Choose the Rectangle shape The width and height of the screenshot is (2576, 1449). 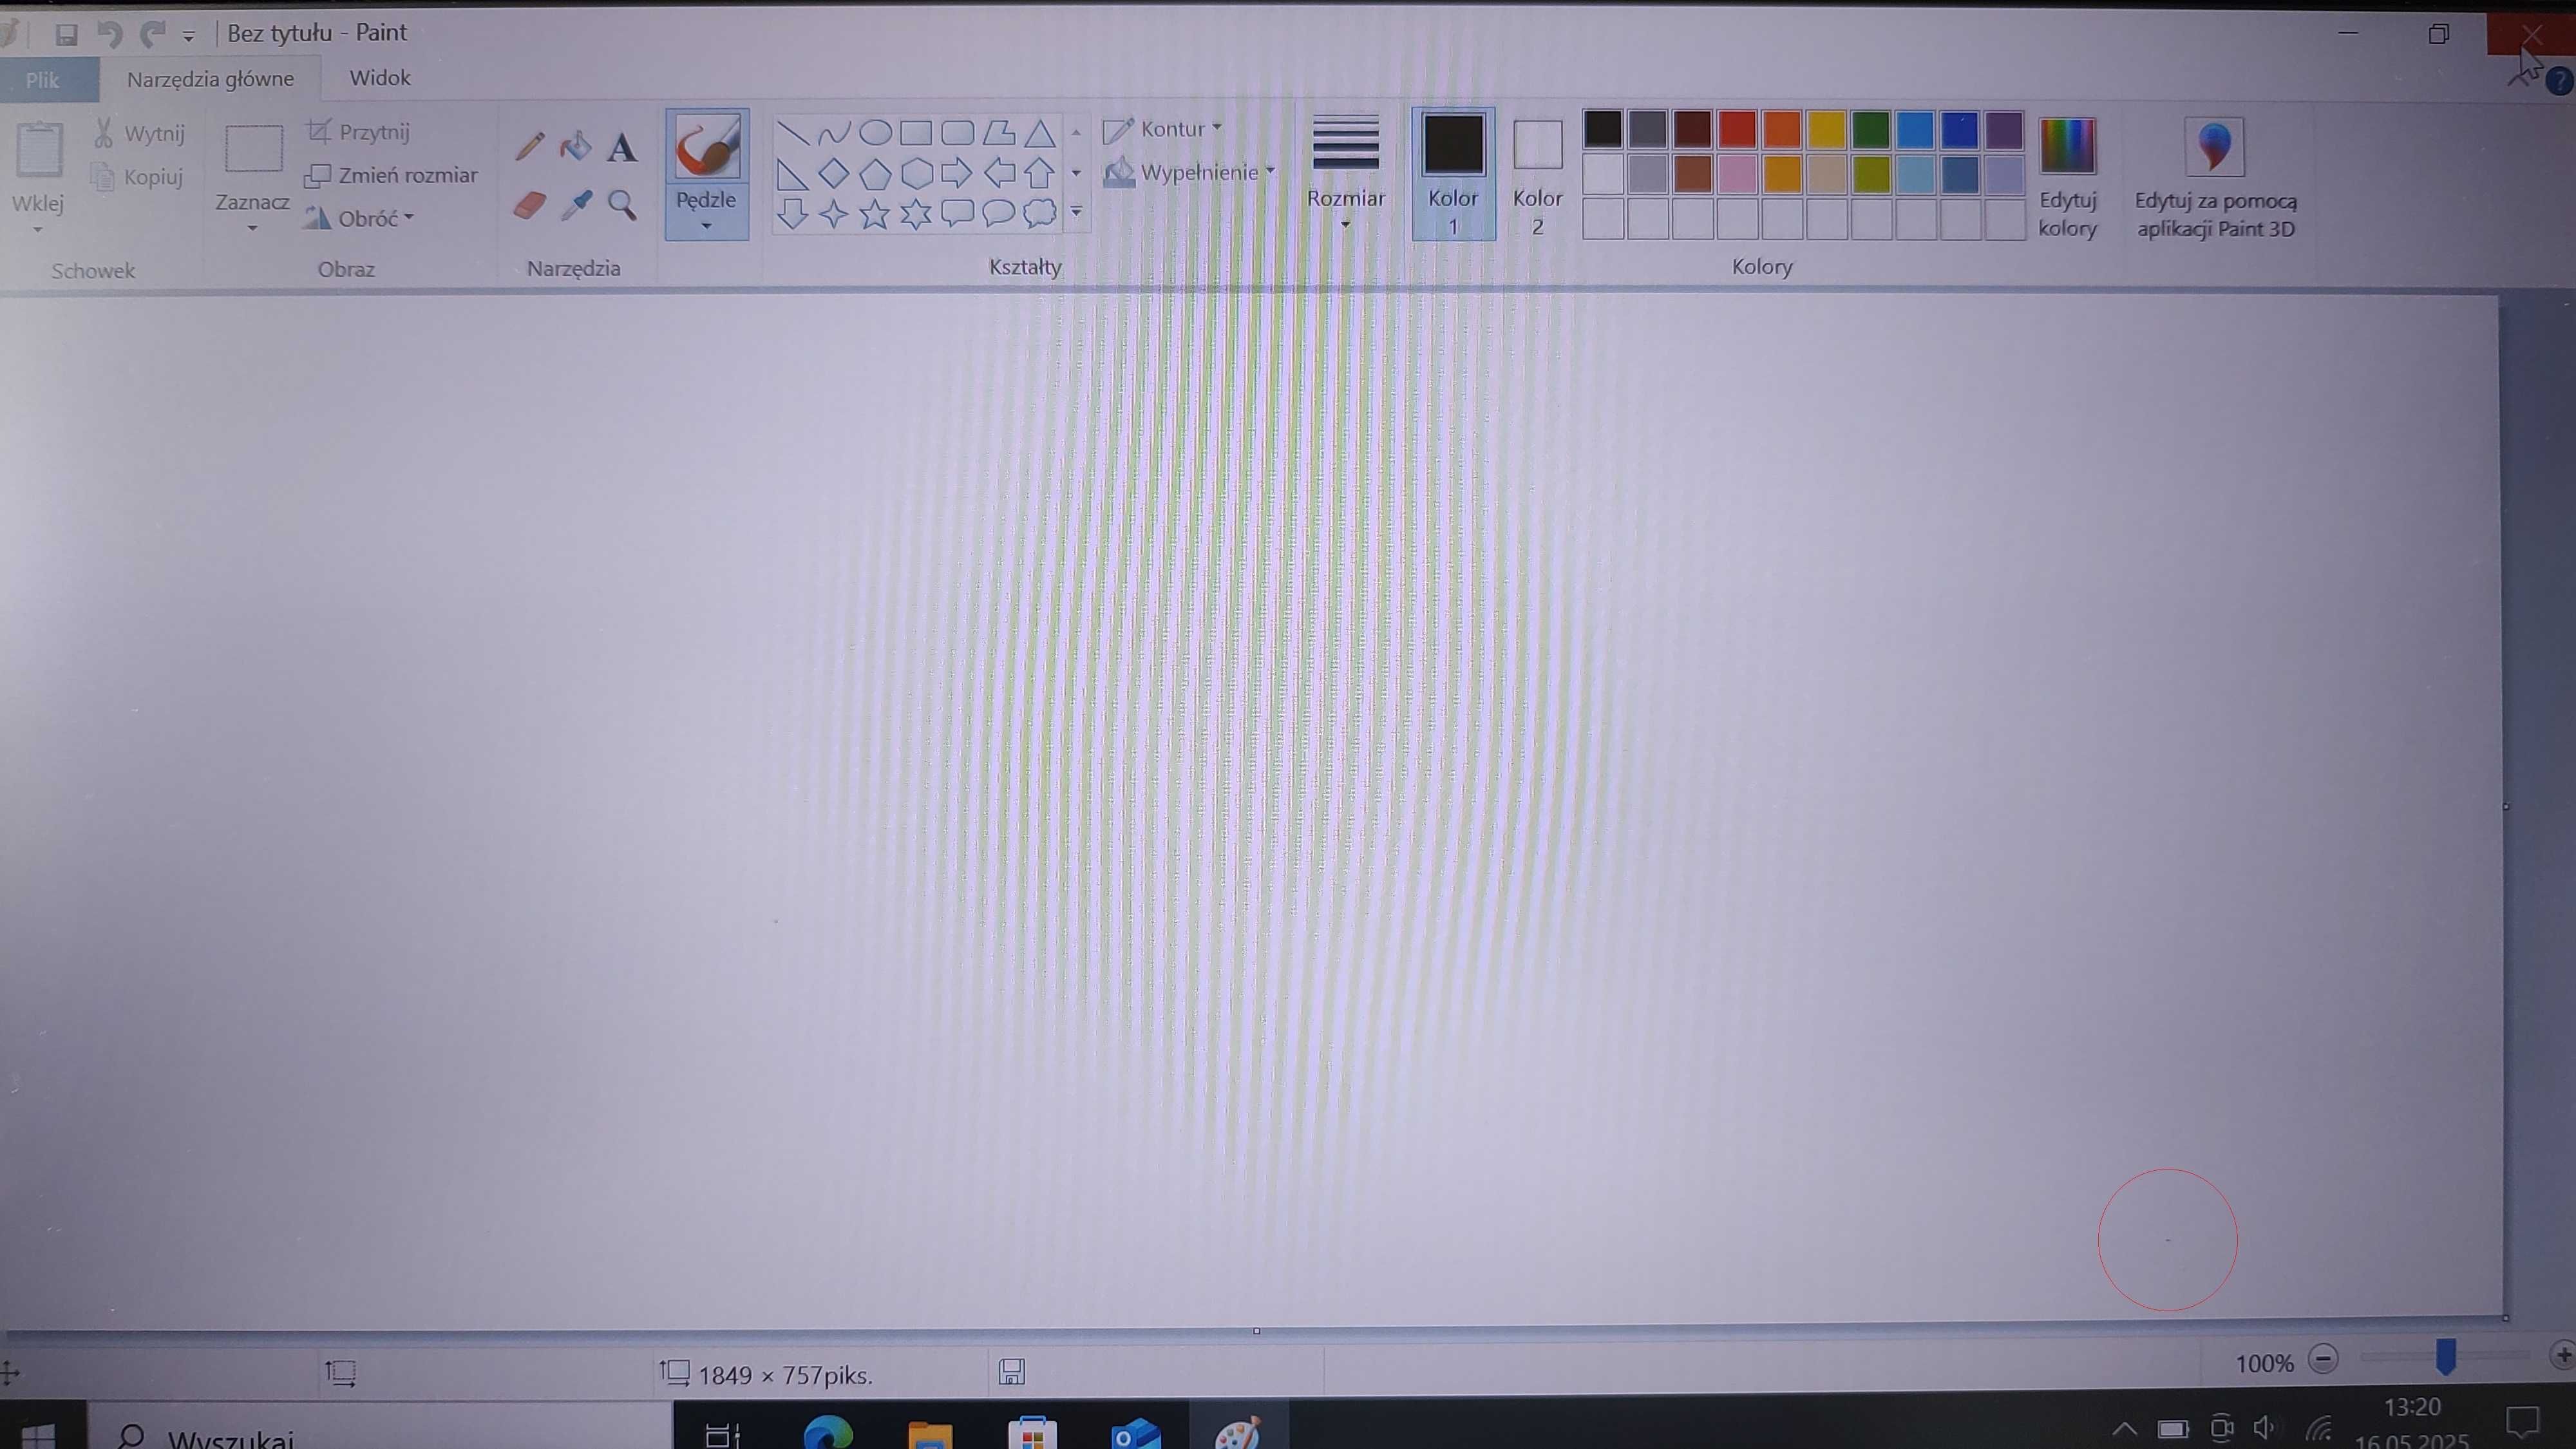point(916,133)
